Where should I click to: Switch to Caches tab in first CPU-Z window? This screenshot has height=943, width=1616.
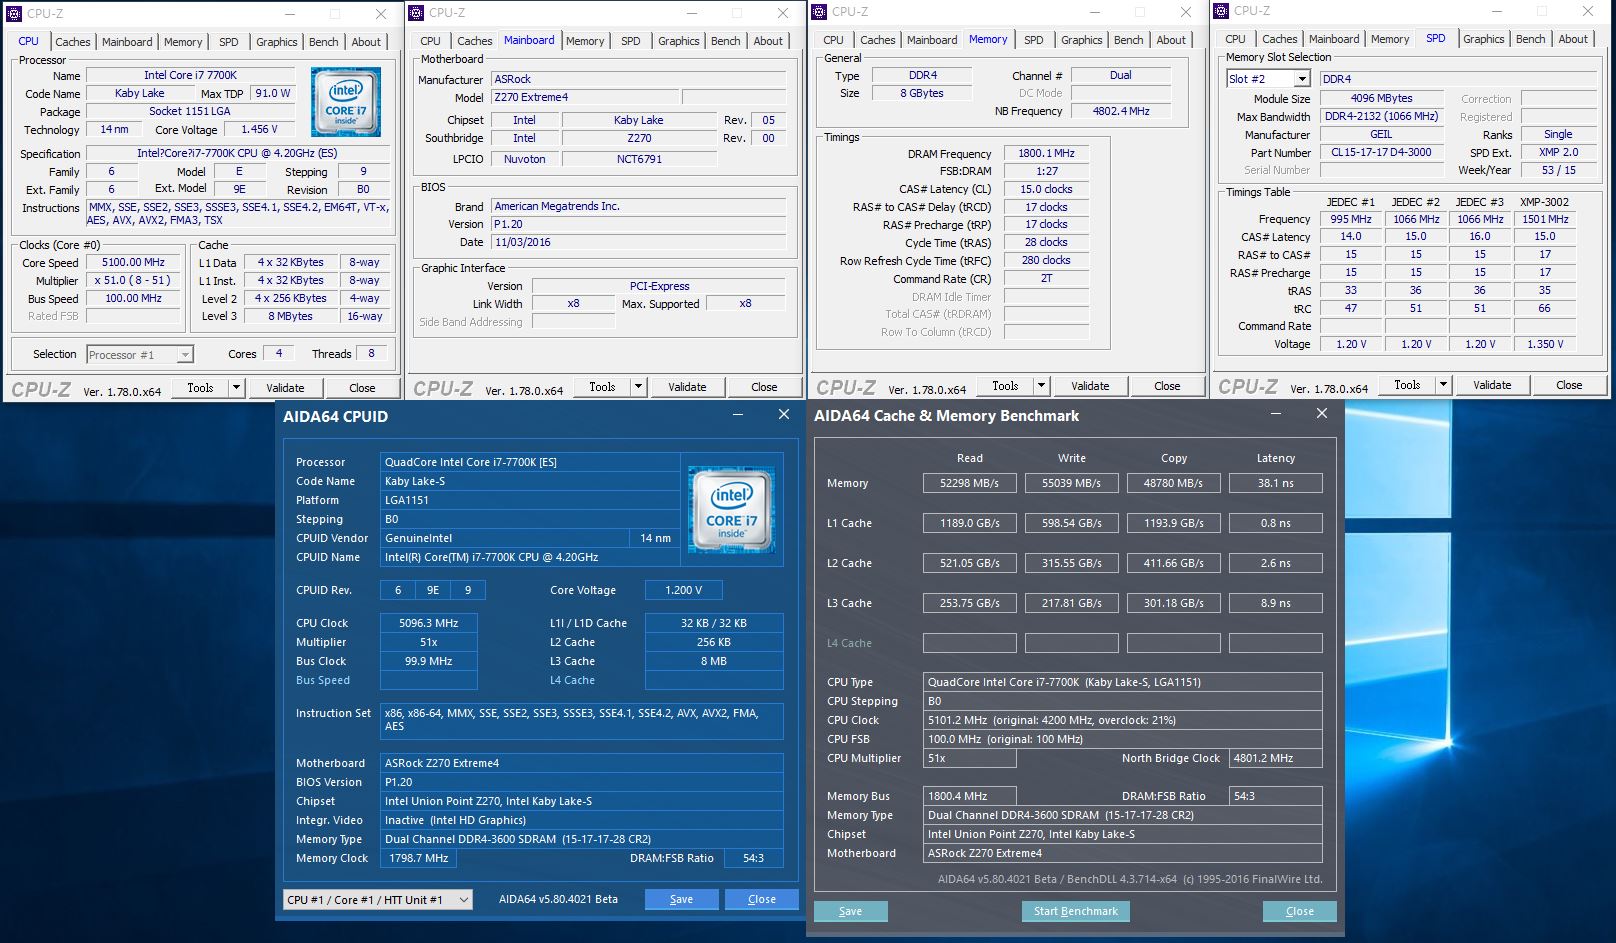73,42
